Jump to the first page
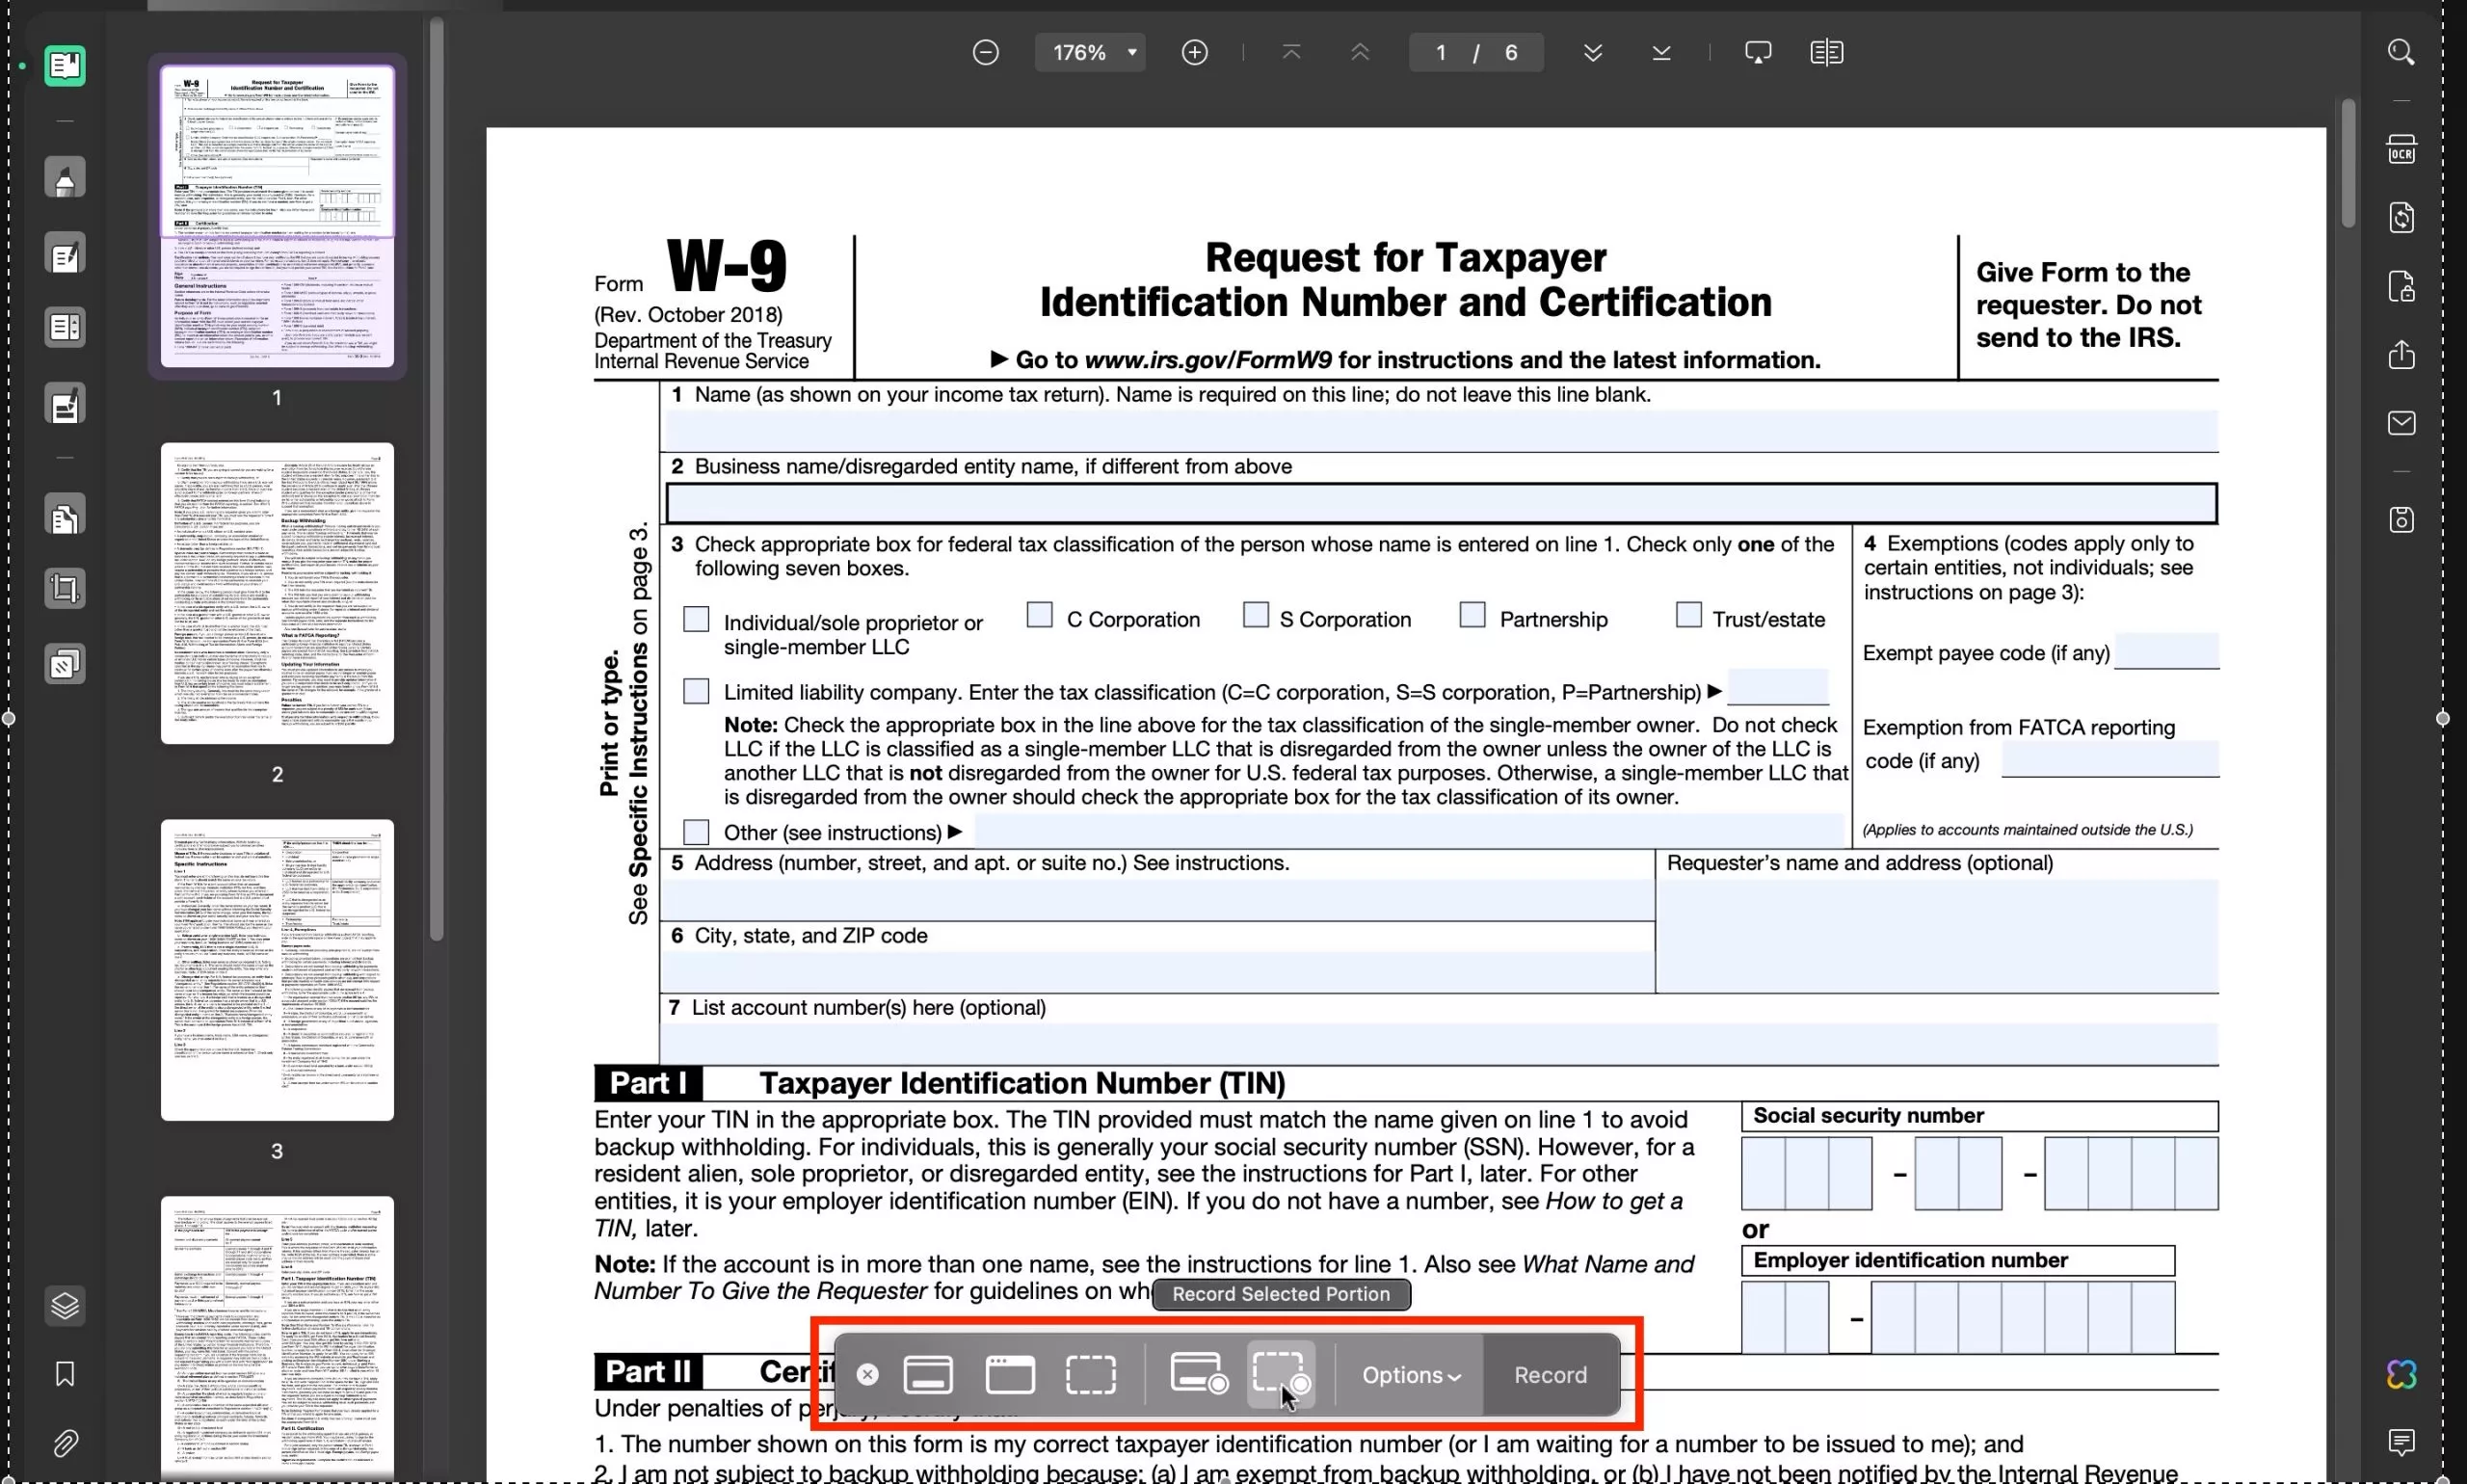The height and width of the screenshot is (1484, 2467). click(x=1291, y=52)
